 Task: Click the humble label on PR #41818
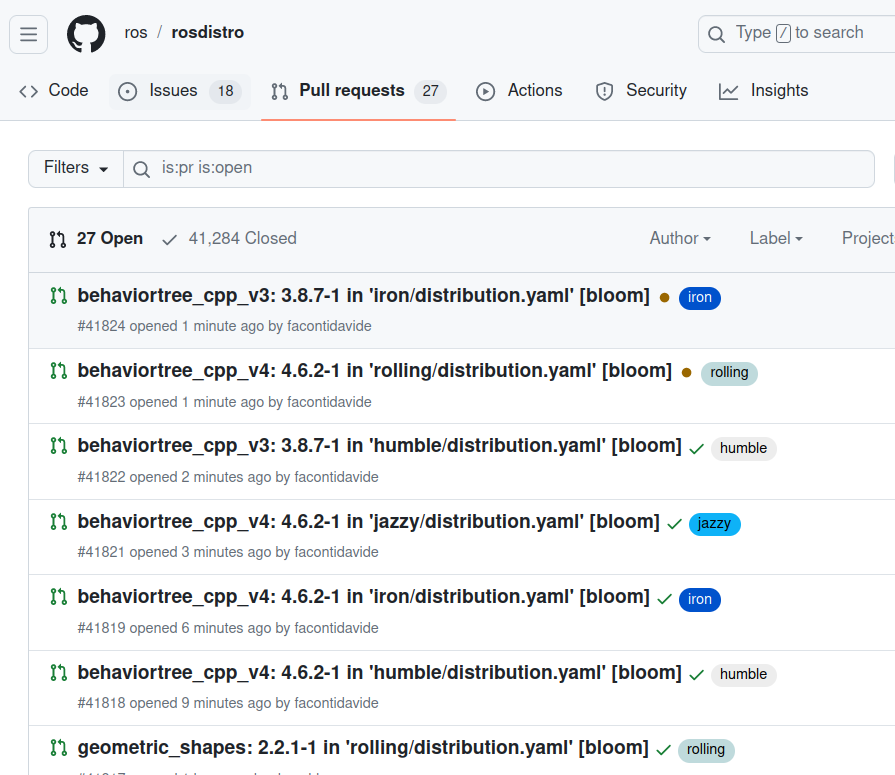click(x=744, y=675)
